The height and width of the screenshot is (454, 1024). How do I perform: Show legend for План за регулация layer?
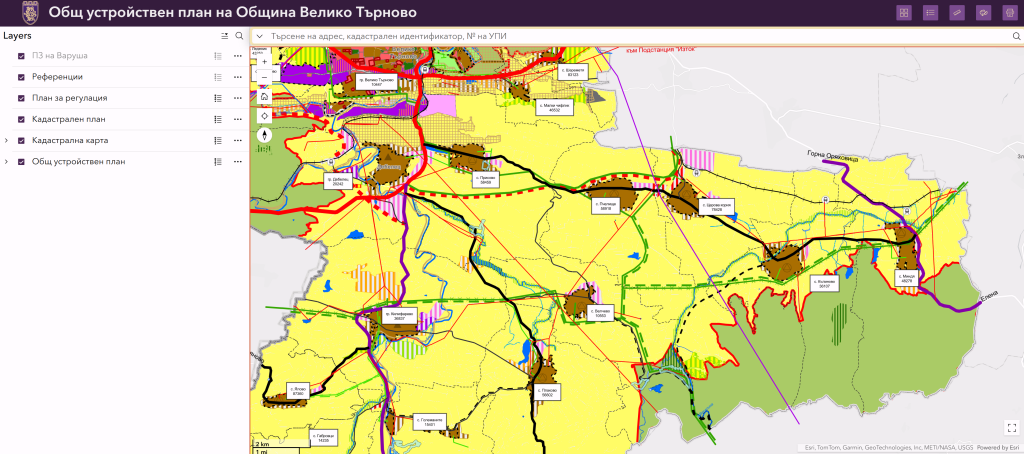pyautogui.click(x=217, y=98)
